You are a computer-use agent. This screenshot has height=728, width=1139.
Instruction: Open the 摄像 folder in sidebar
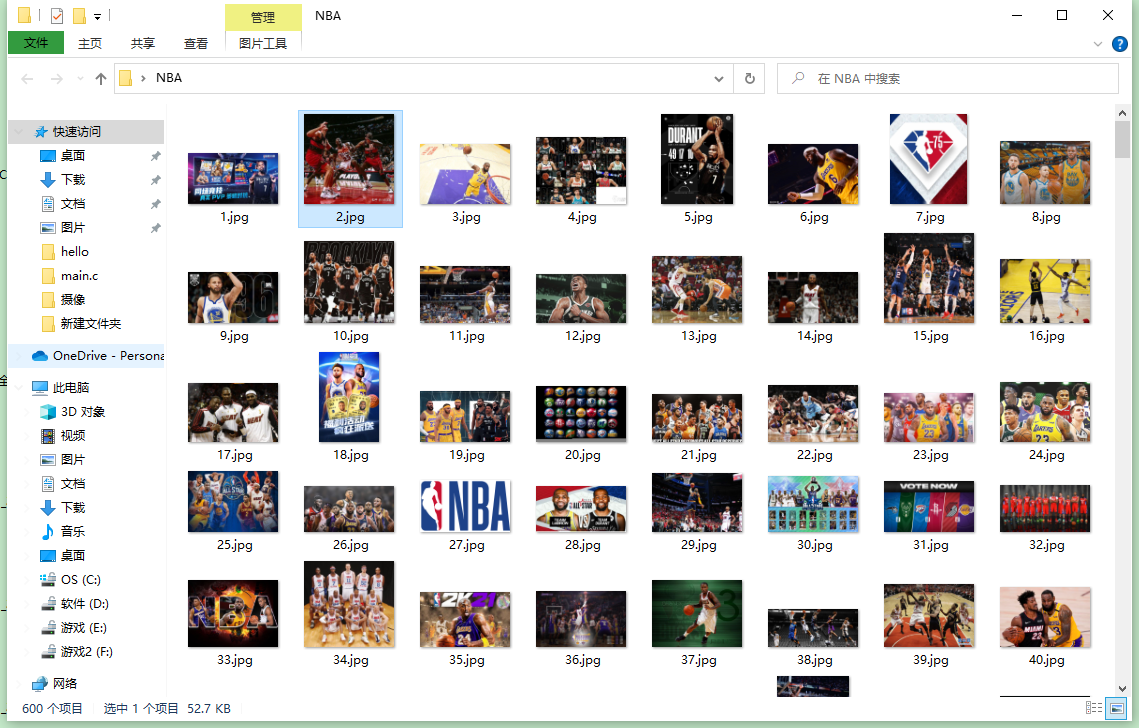click(73, 299)
